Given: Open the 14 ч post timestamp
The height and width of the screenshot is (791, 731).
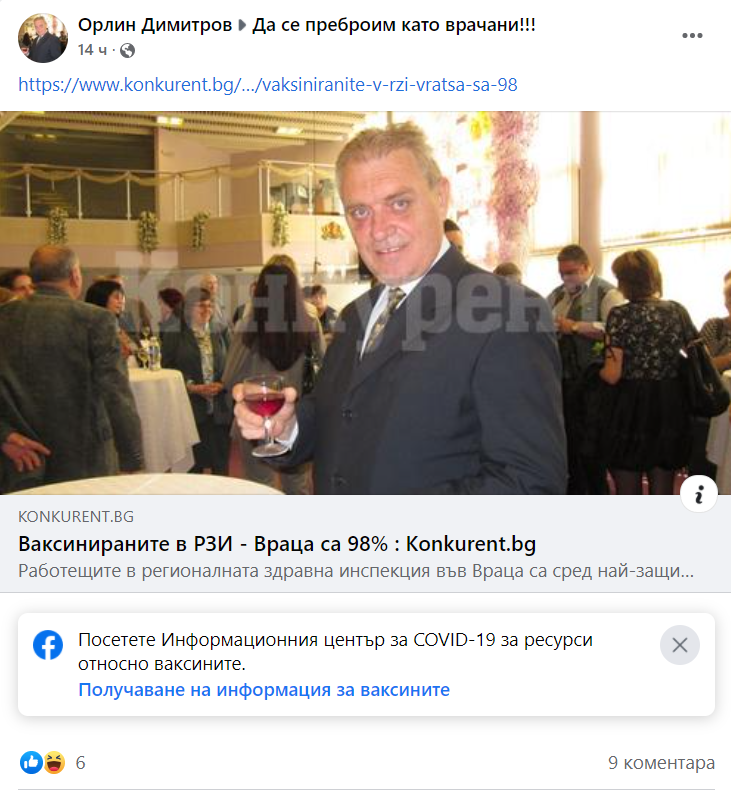Looking at the screenshot, I should coord(92,50).
